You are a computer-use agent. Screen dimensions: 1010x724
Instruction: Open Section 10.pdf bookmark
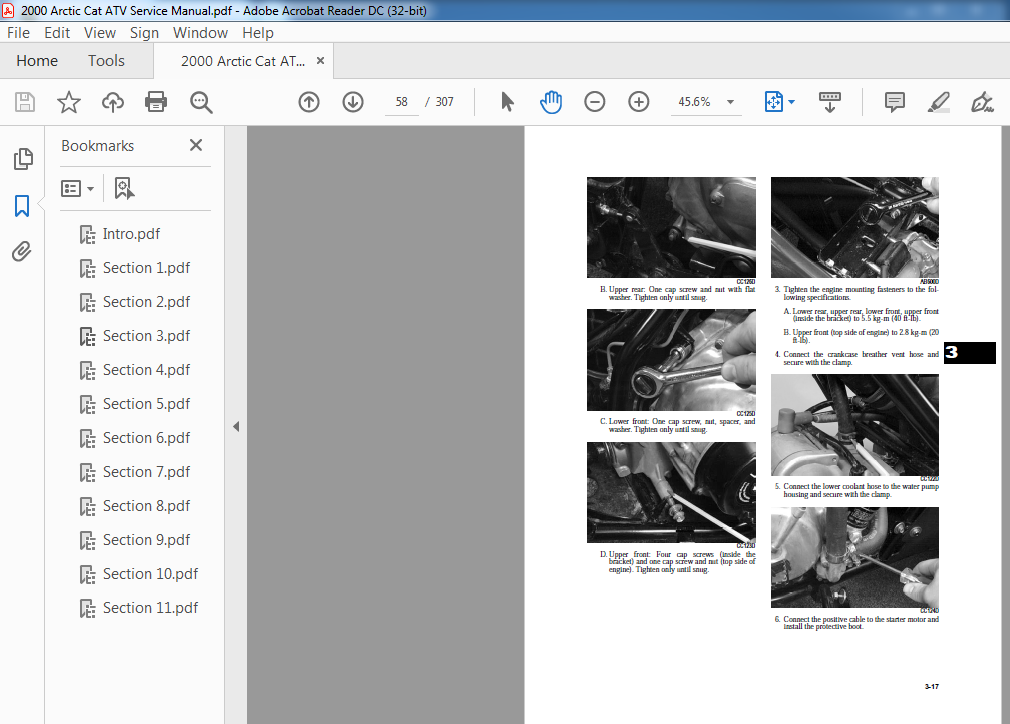(x=150, y=574)
